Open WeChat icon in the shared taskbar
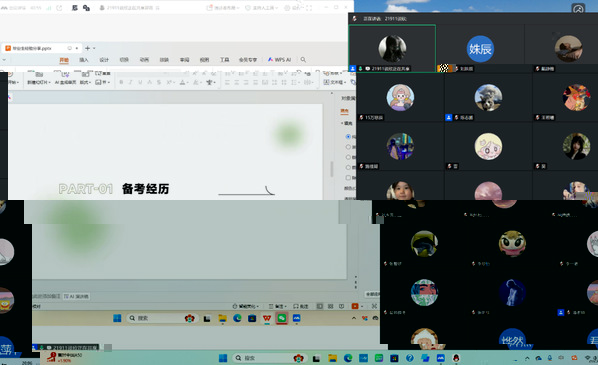598x365 pixels. (x=281, y=318)
